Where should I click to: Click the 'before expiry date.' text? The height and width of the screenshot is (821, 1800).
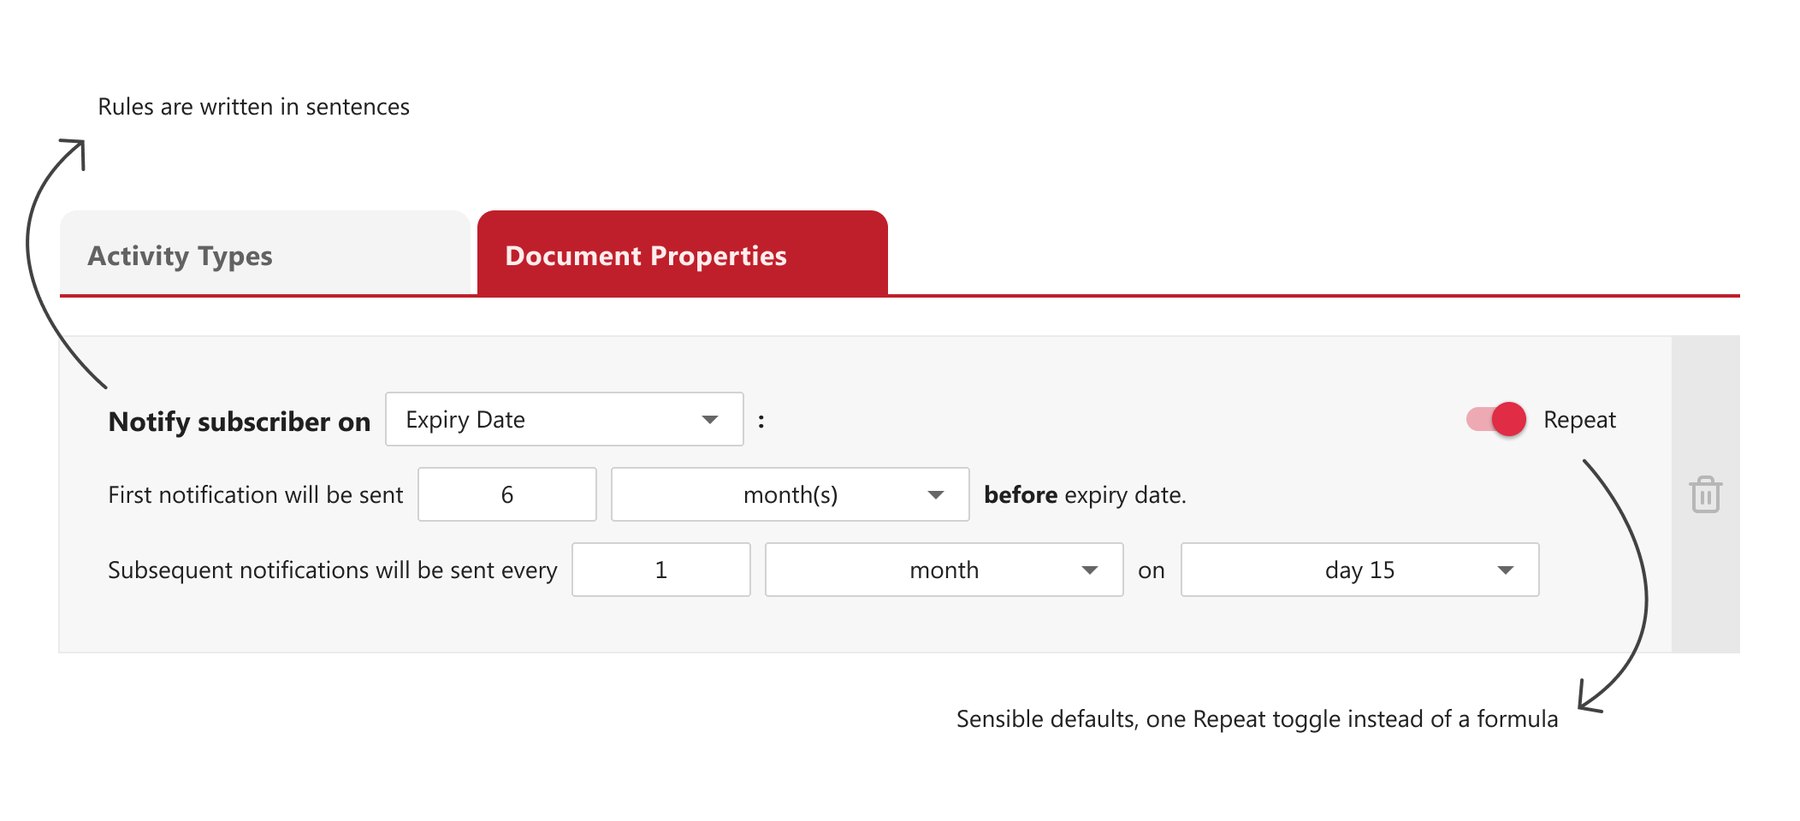(1085, 495)
